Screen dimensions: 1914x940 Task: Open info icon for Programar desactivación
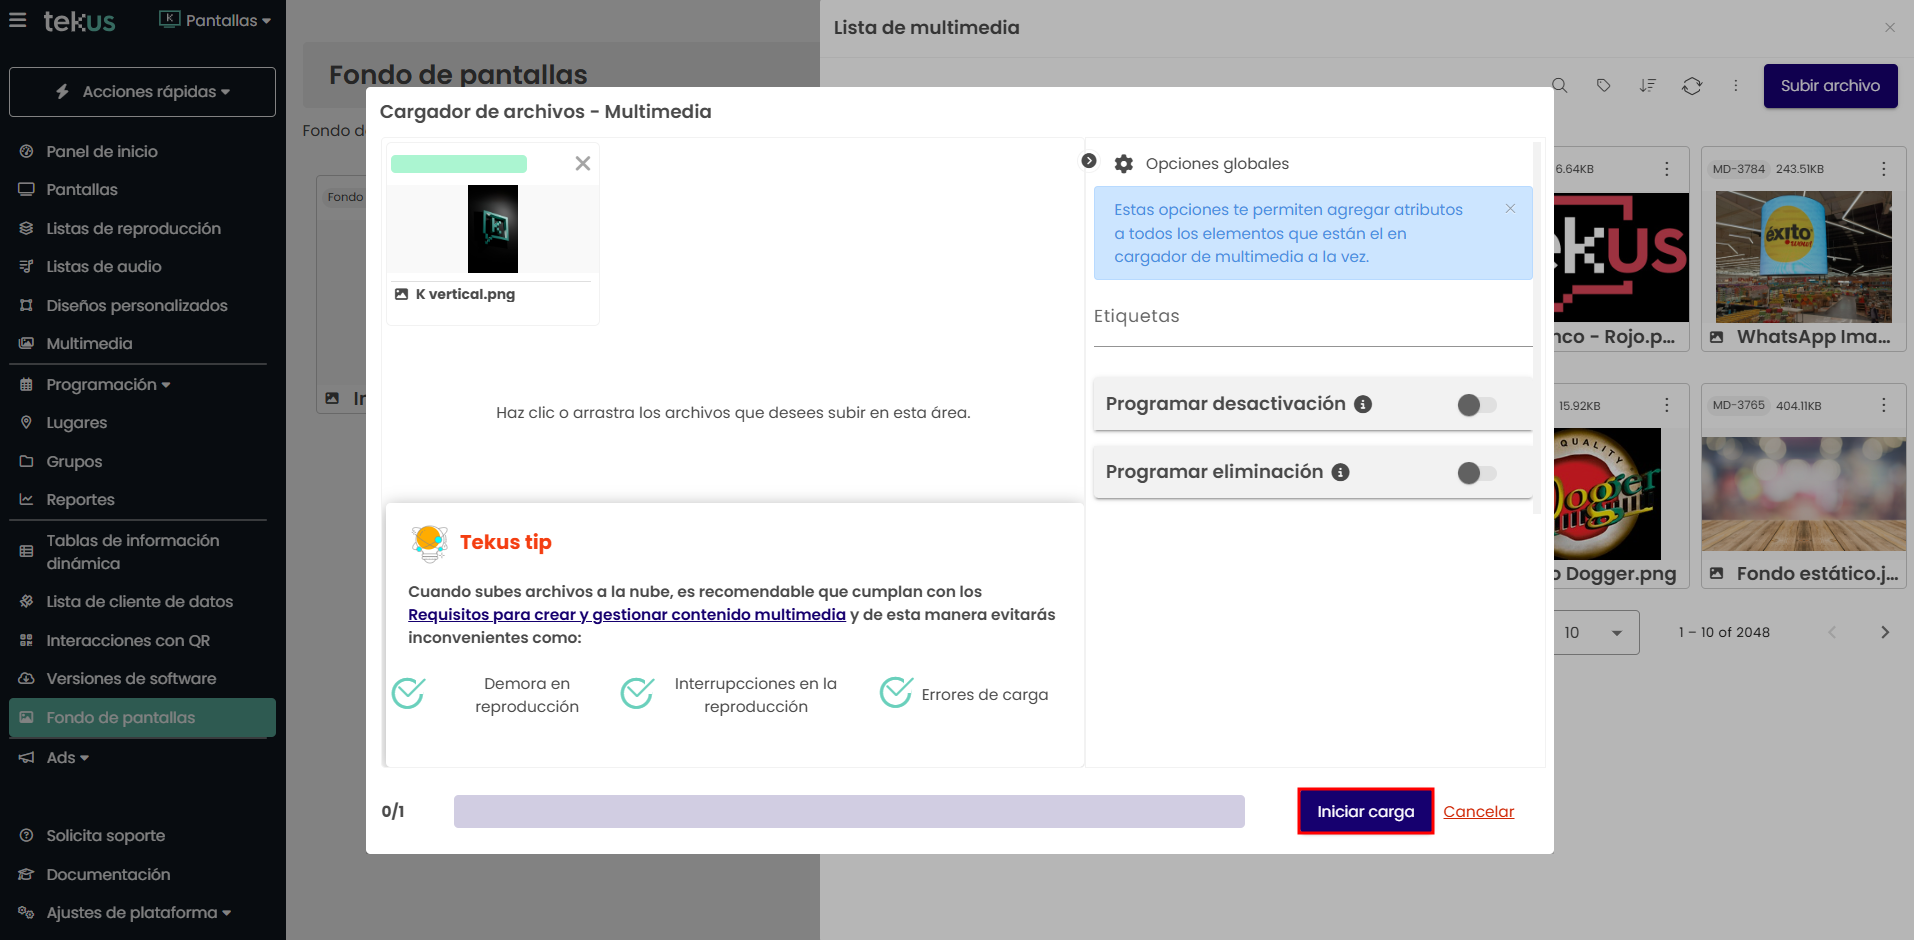[x=1362, y=404]
